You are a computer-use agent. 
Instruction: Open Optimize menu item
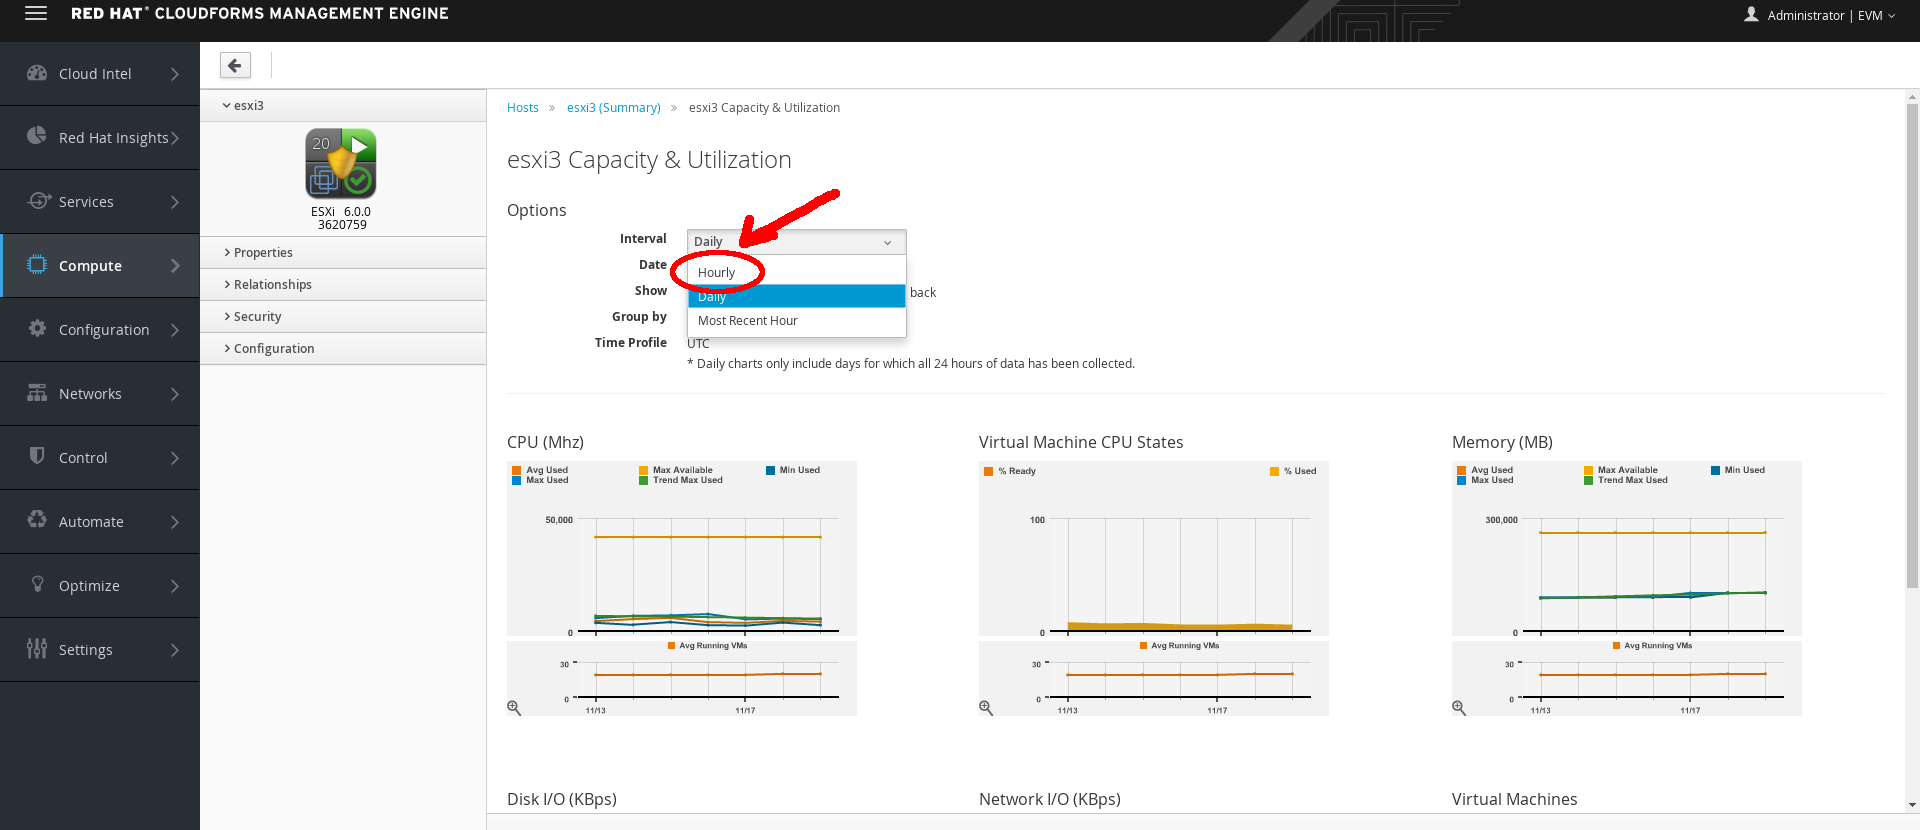pos(100,586)
